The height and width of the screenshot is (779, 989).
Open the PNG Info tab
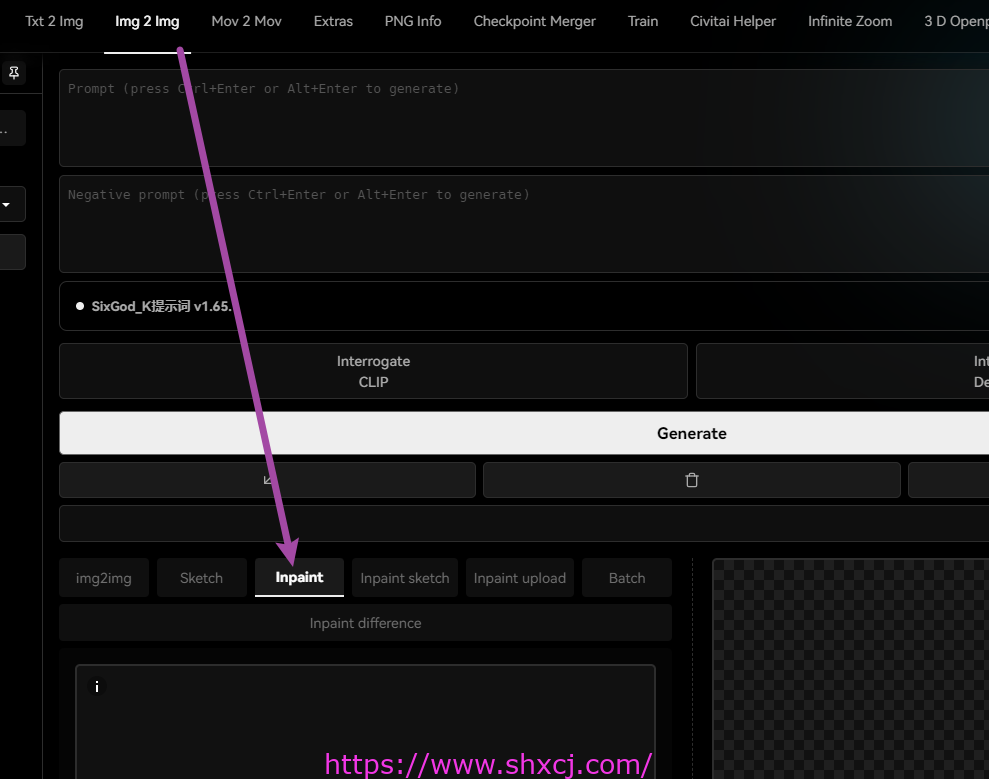pos(413,21)
